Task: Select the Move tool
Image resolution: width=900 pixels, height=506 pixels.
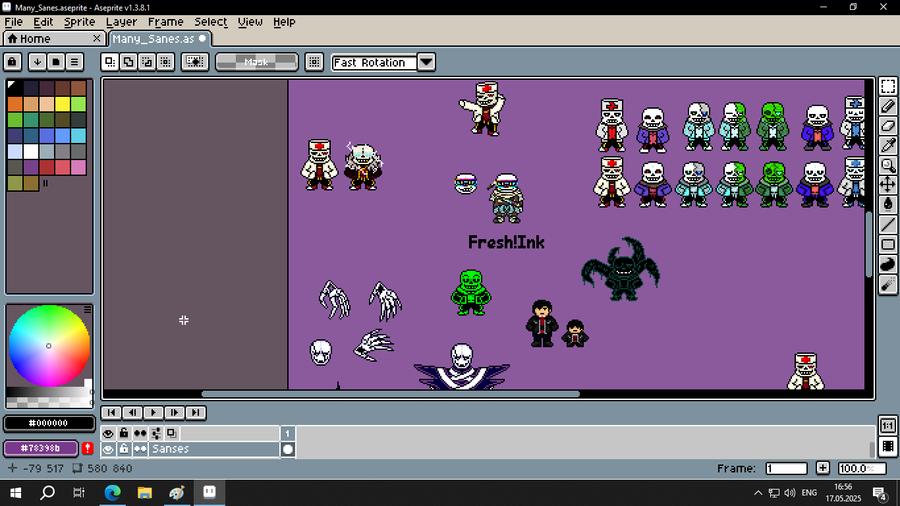Action: pyautogui.click(x=887, y=185)
